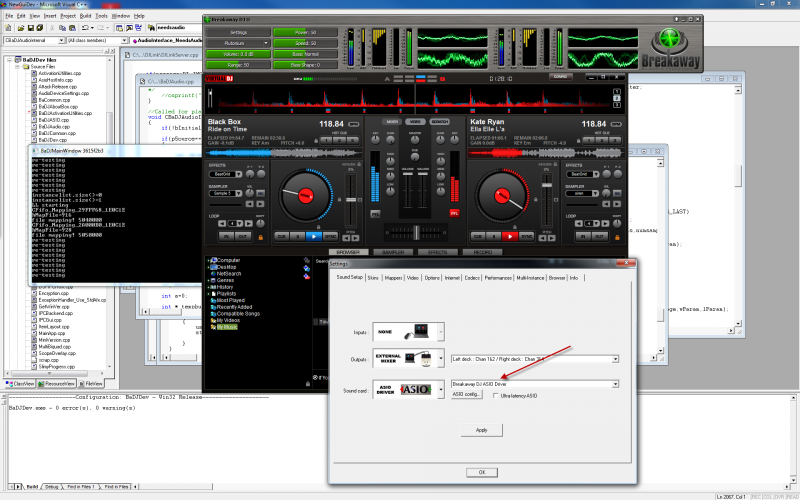Click left deck loop length increase arrow
Screen dimensions: 800x500
click(x=248, y=223)
